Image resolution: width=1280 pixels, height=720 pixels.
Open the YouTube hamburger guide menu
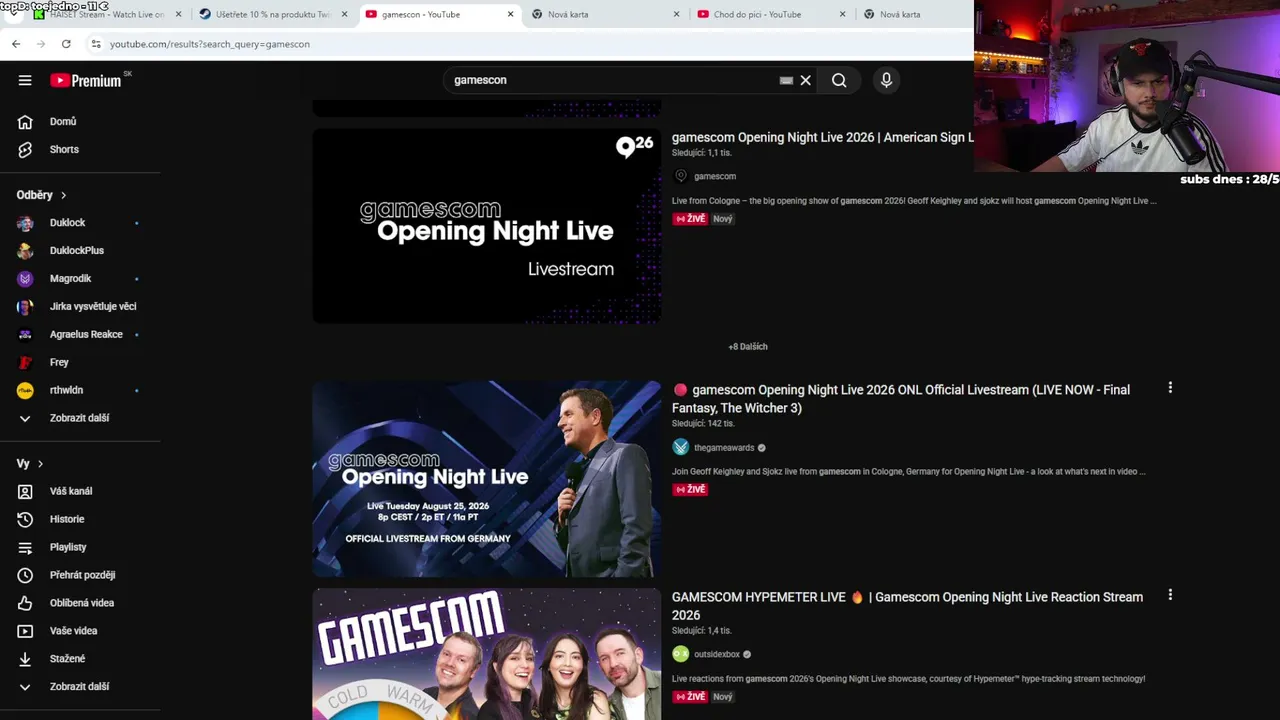(x=25, y=80)
